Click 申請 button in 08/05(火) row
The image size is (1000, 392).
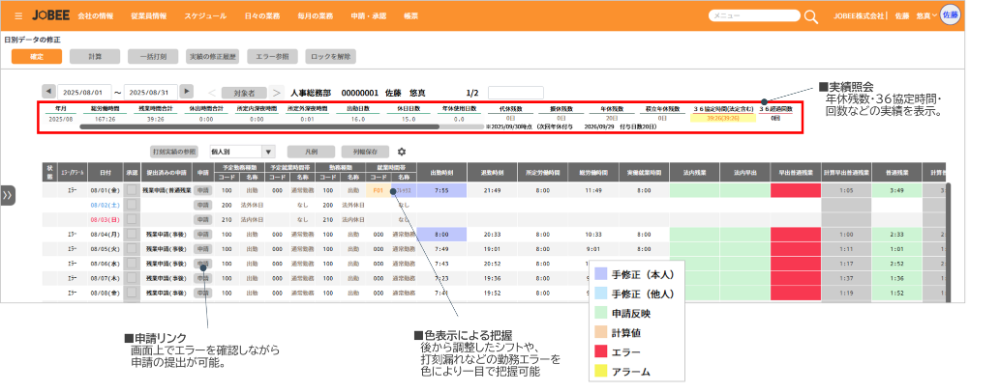[203, 249]
